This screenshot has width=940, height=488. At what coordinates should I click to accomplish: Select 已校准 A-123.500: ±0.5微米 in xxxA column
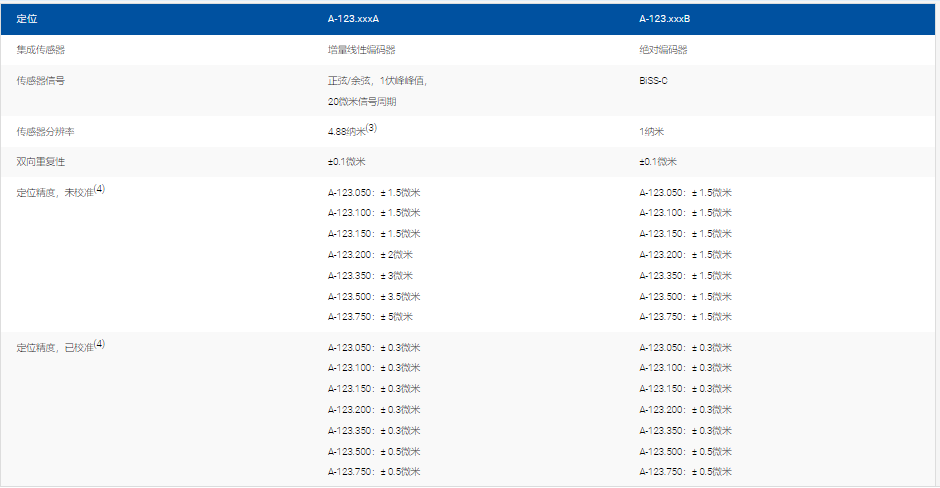[x=373, y=451]
